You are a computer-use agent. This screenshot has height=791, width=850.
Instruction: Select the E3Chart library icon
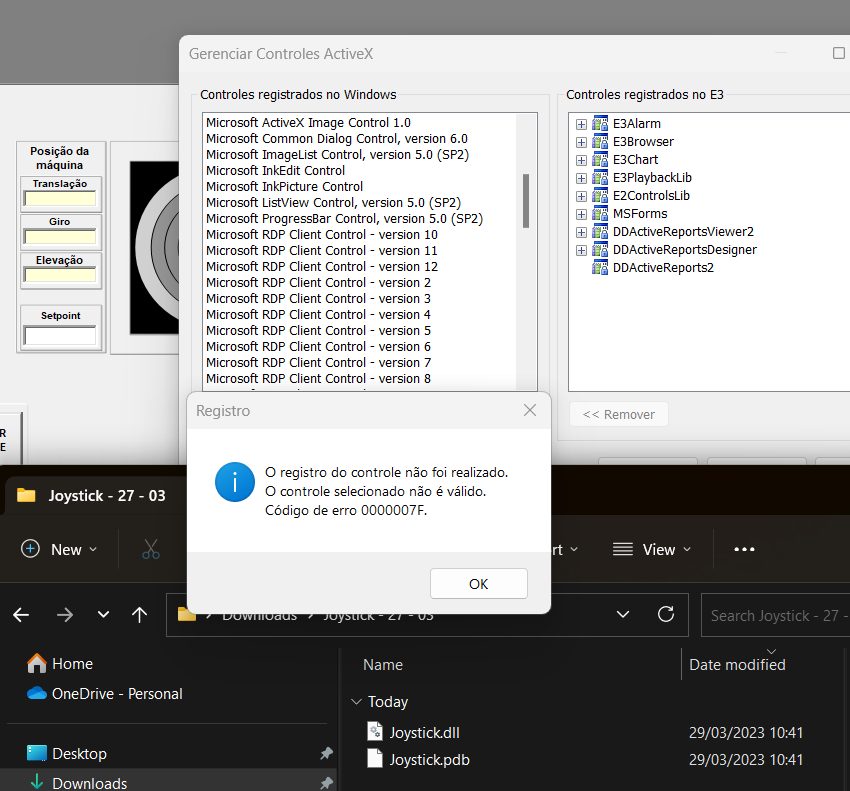(x=600, y=159)
